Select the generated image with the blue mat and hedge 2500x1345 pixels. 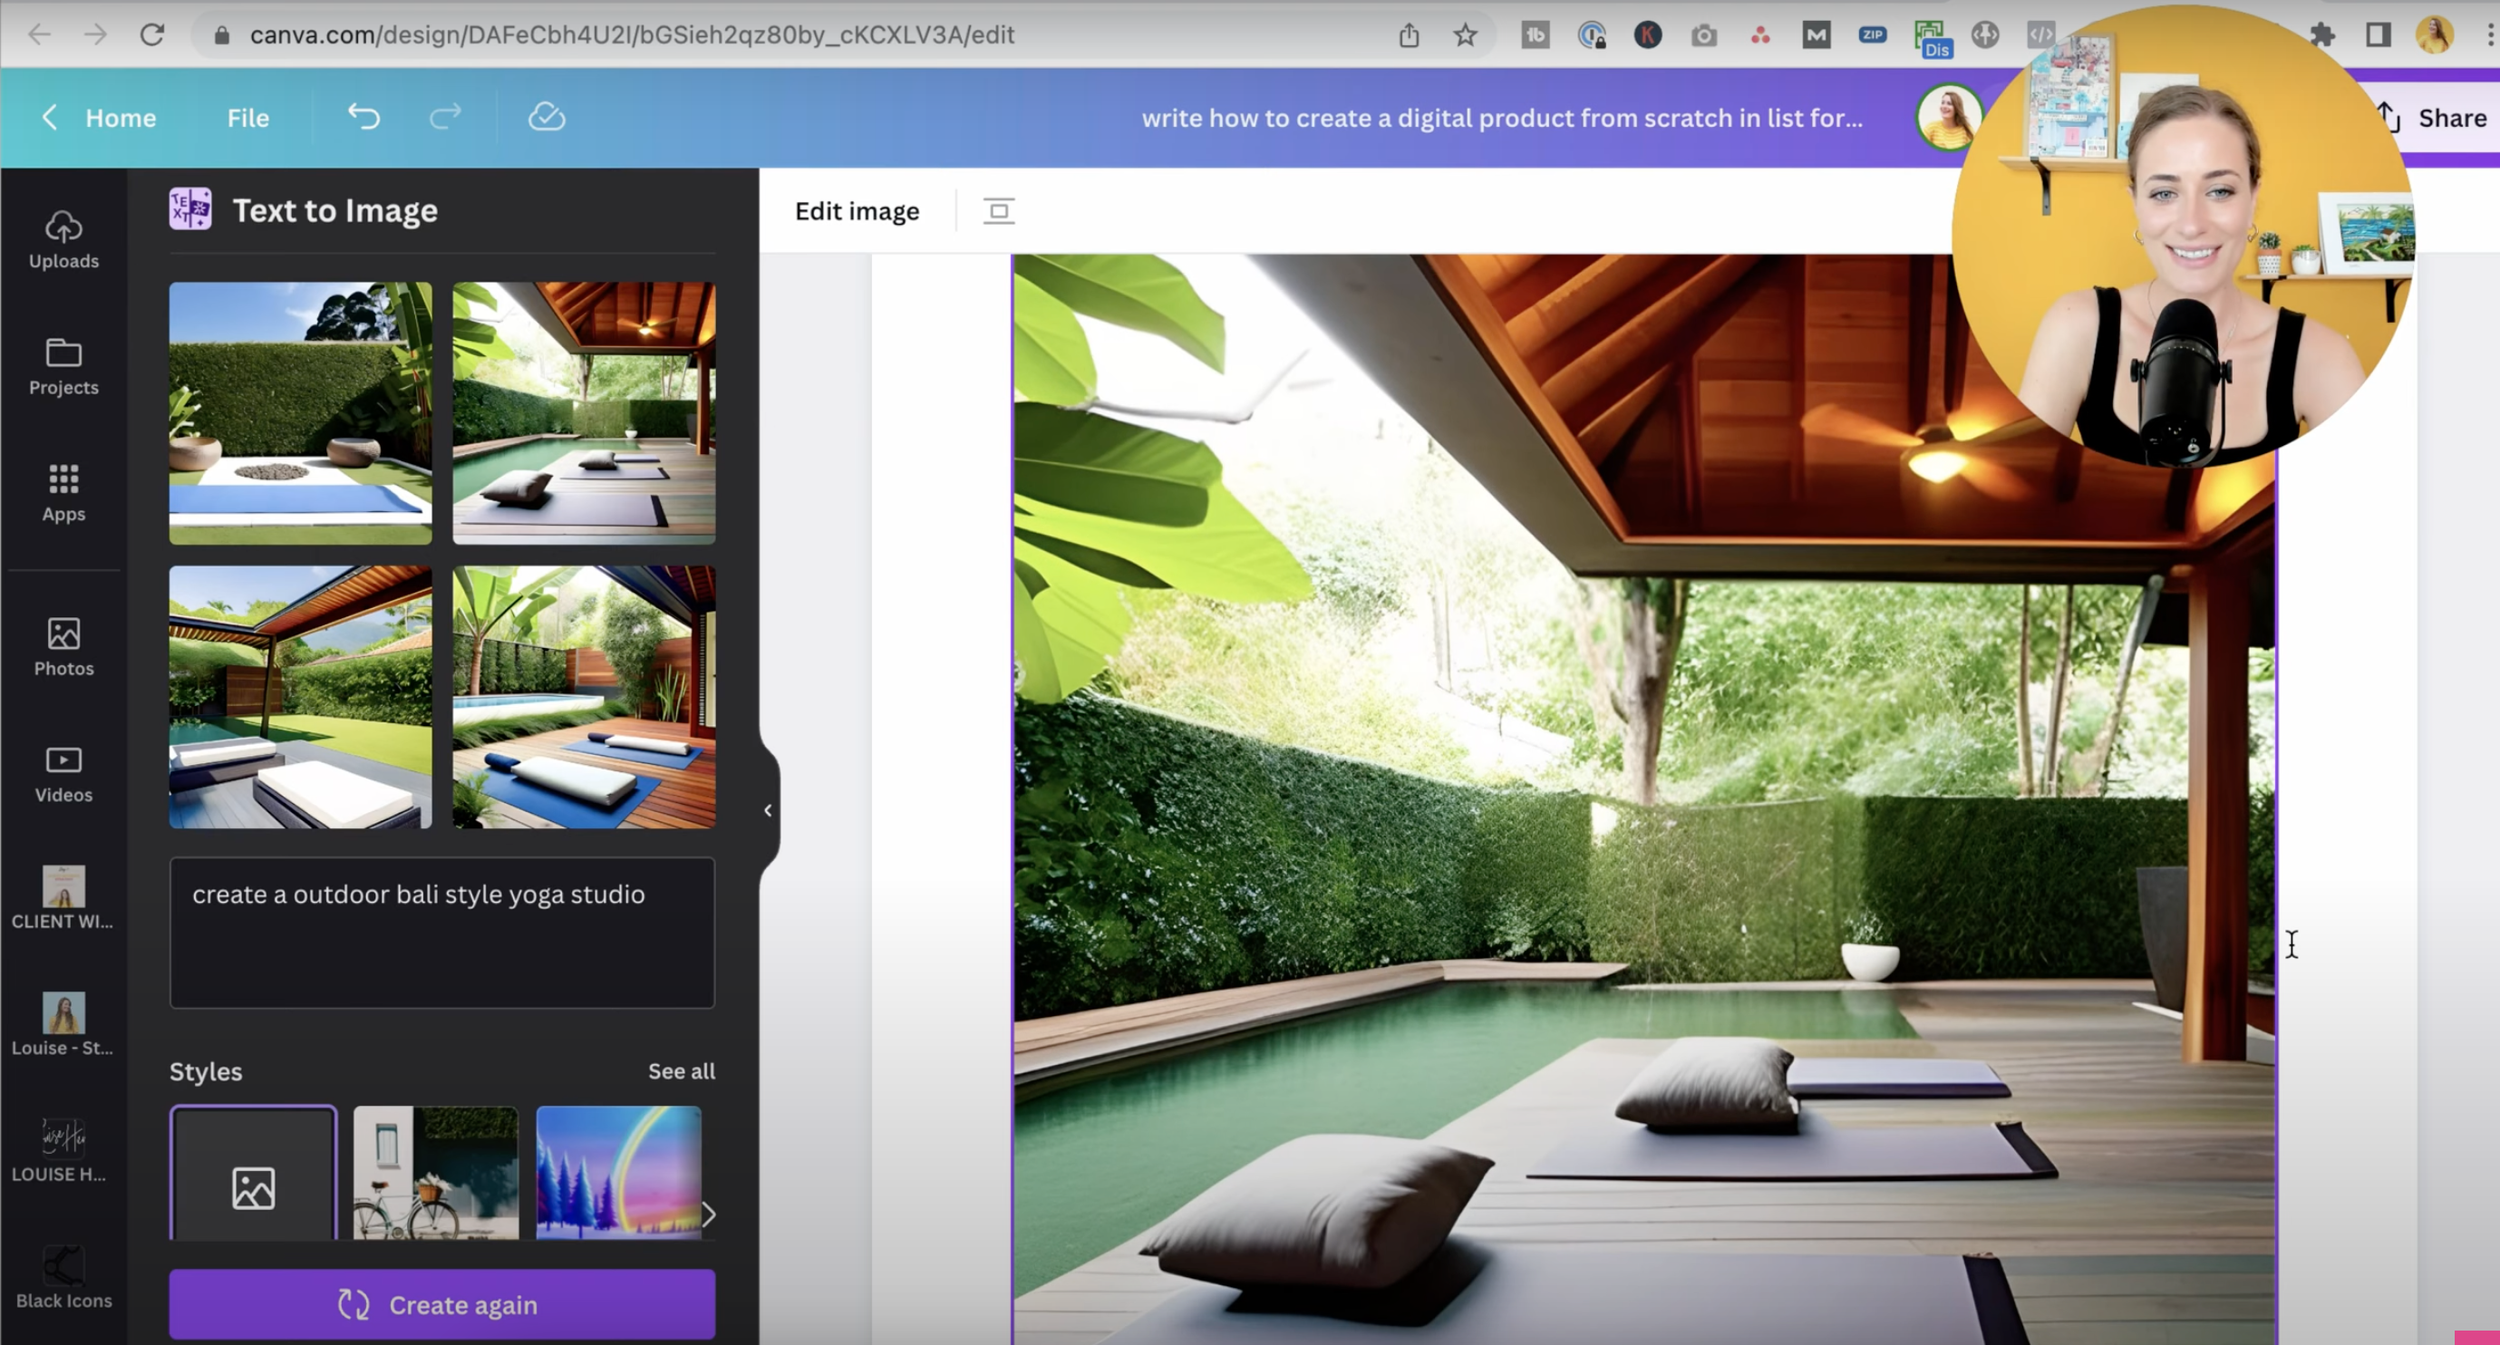click(300, 413)
